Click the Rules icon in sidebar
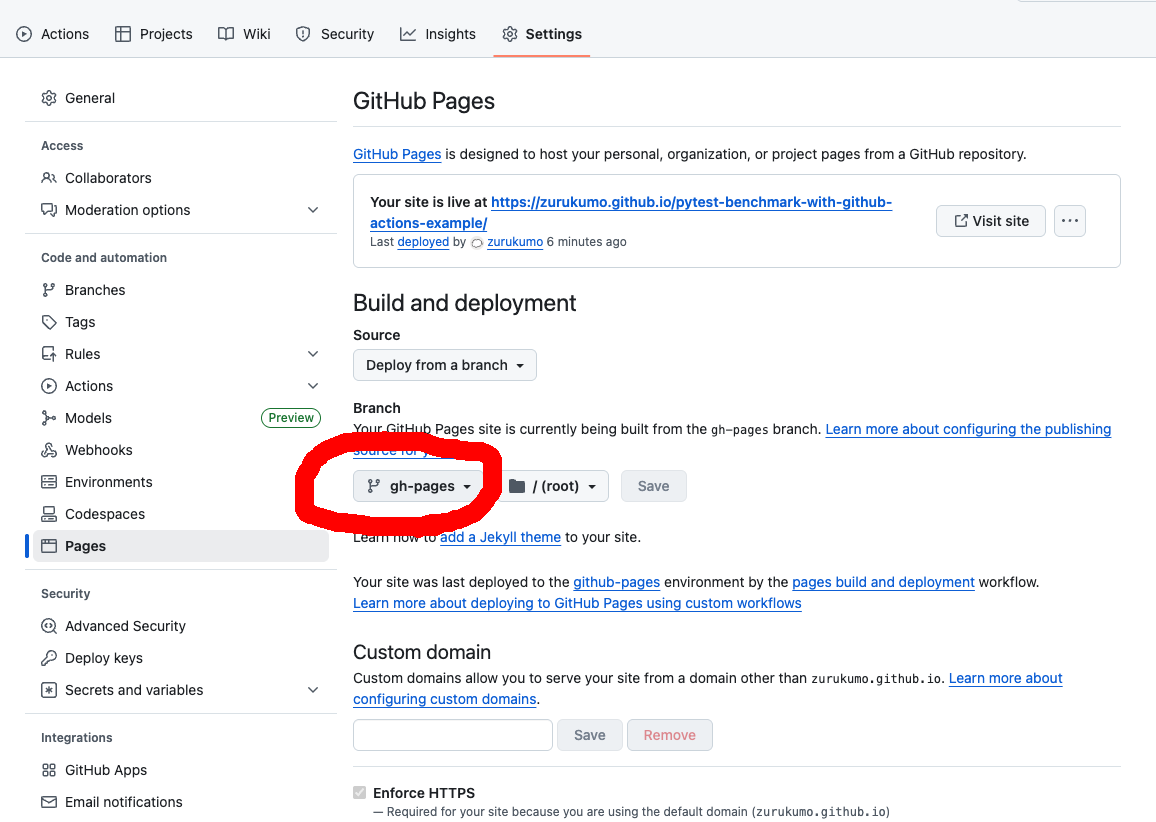 49,354
